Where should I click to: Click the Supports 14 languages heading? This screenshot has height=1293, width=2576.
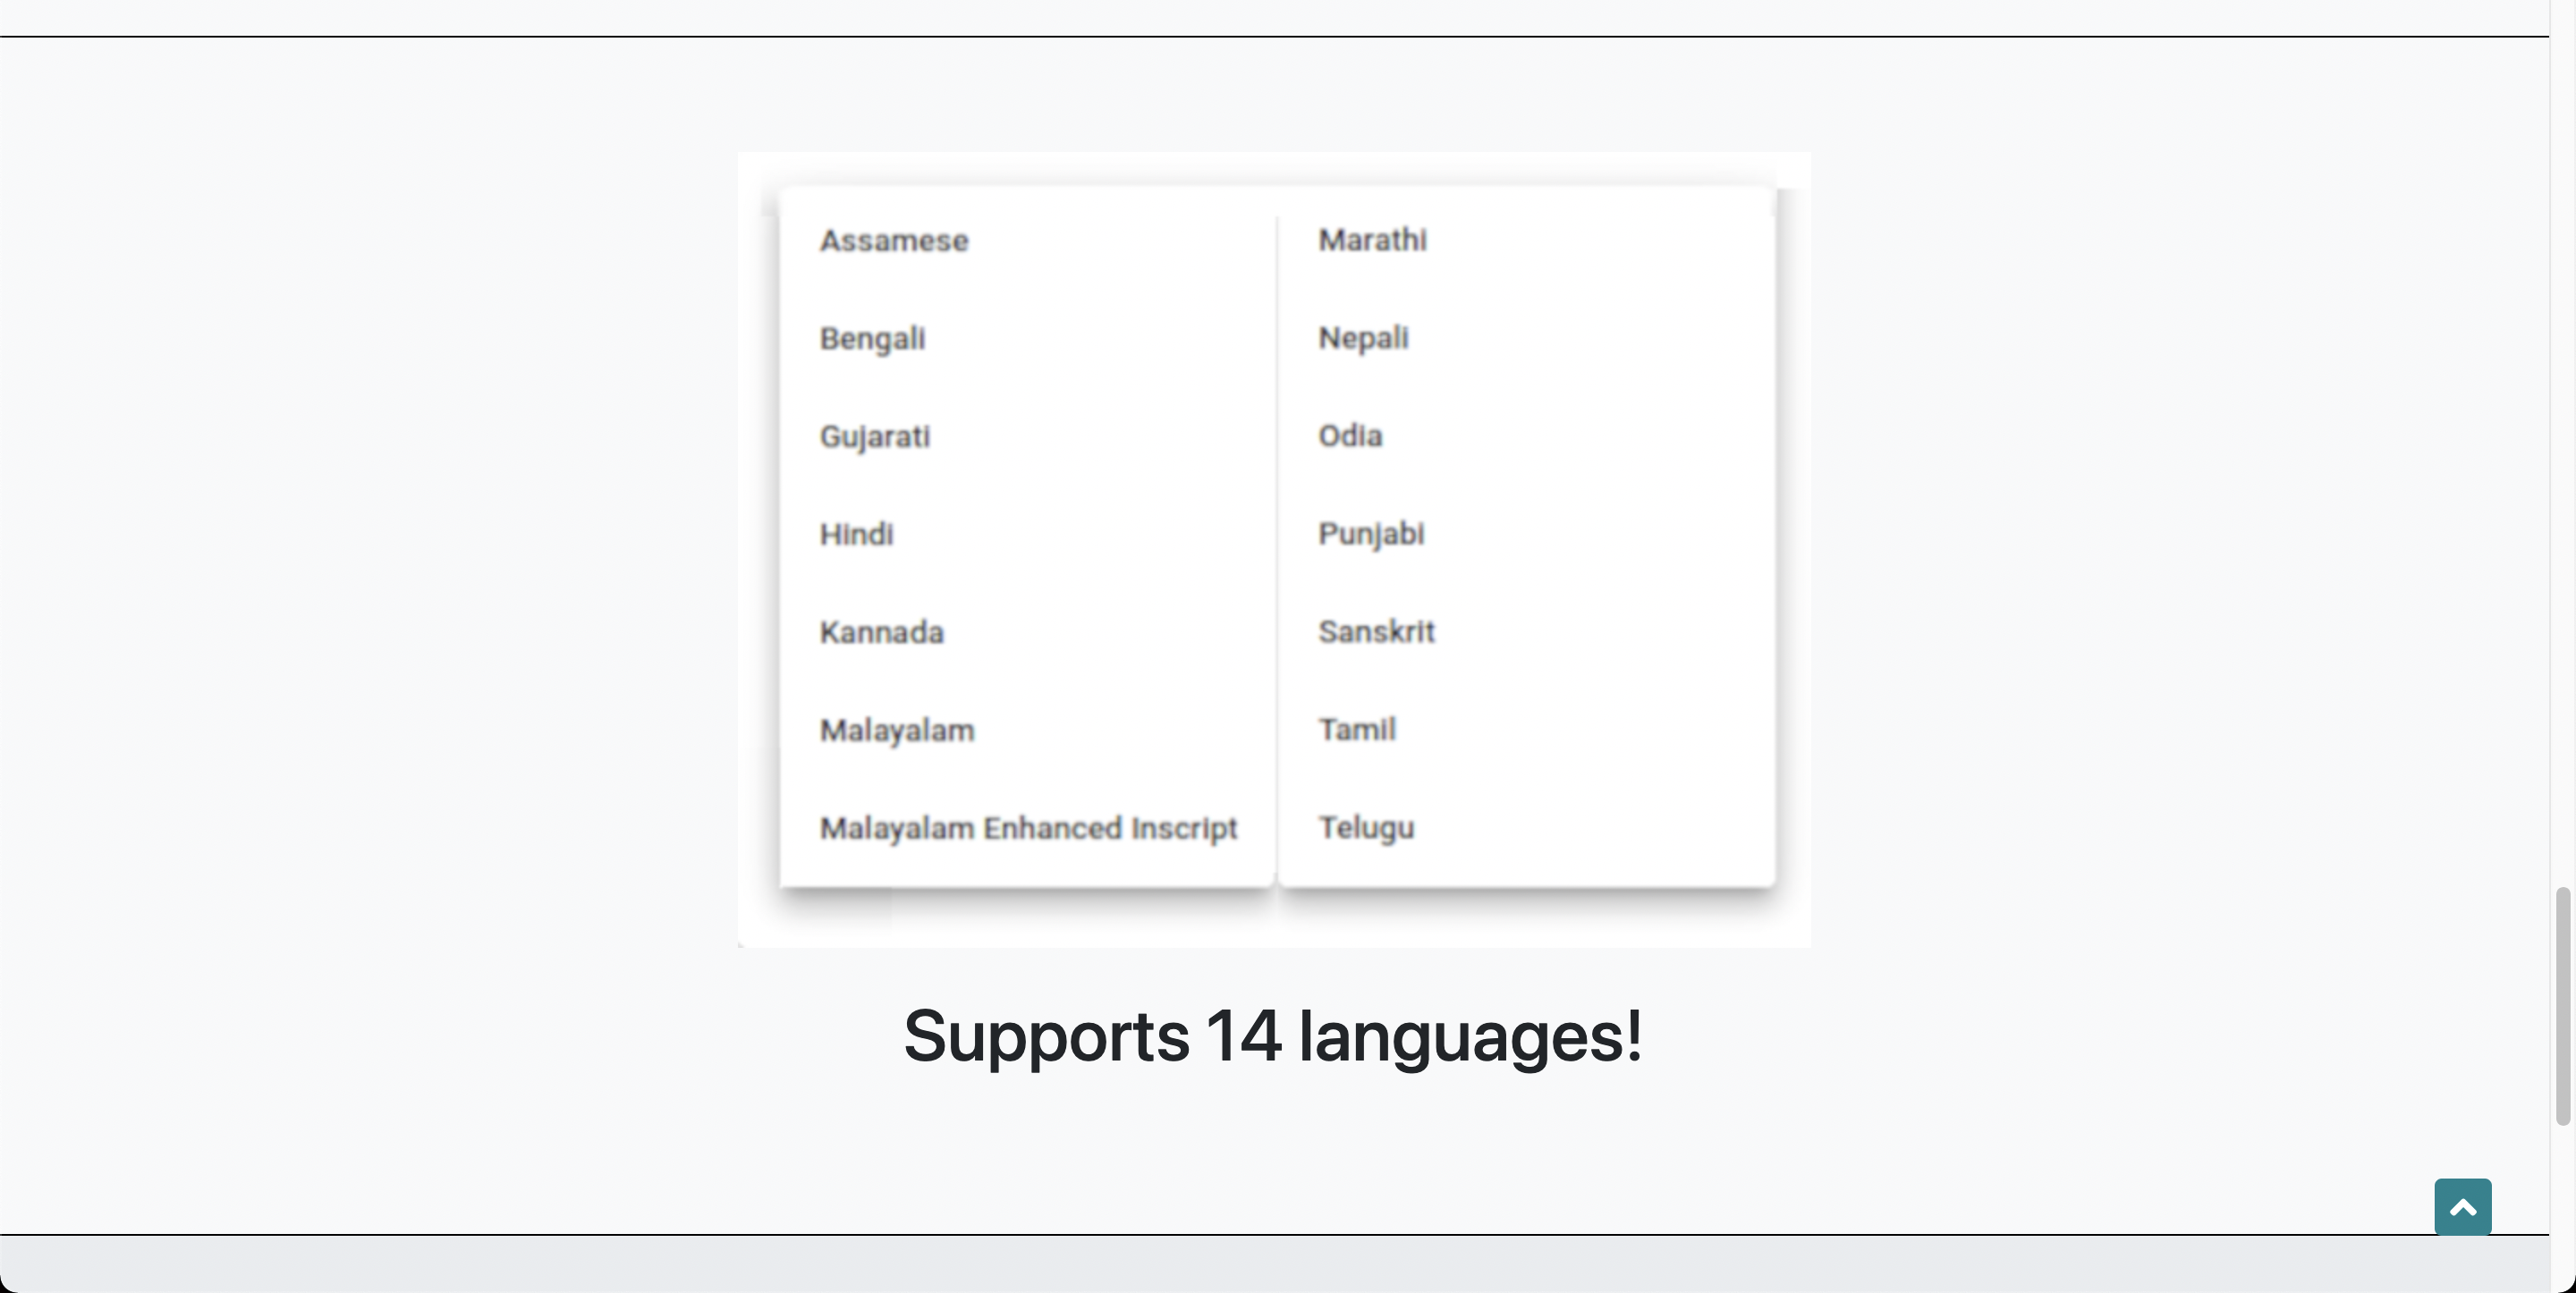coord(1273,1038)
